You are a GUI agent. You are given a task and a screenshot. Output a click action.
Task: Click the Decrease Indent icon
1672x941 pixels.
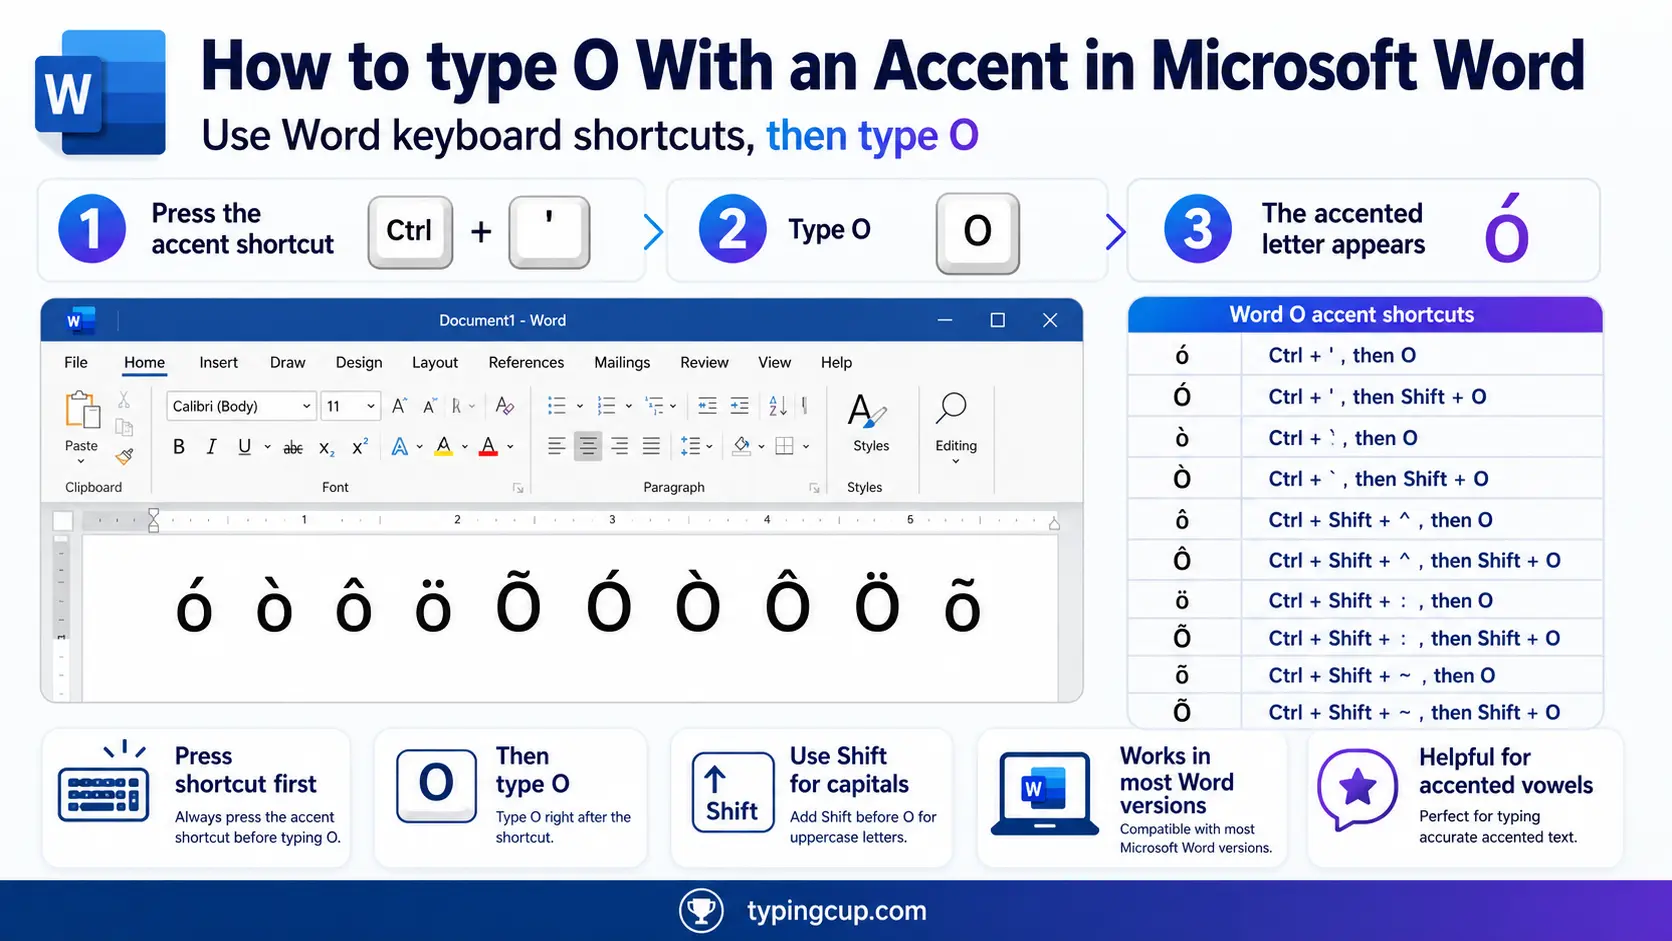tap(707, 406)
